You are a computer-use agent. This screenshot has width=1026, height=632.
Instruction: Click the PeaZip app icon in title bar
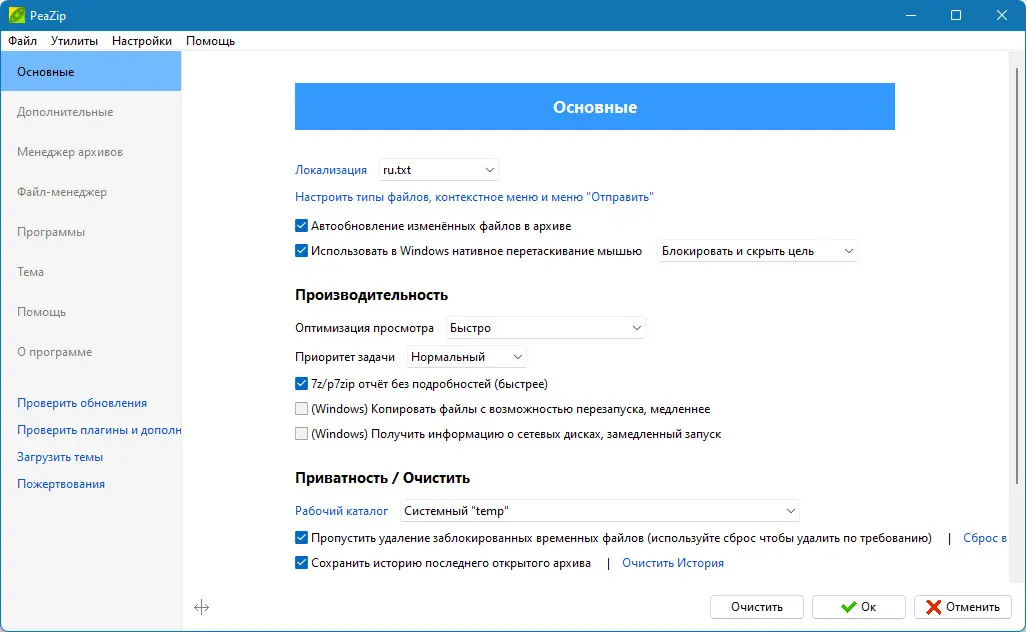(16, 14)
